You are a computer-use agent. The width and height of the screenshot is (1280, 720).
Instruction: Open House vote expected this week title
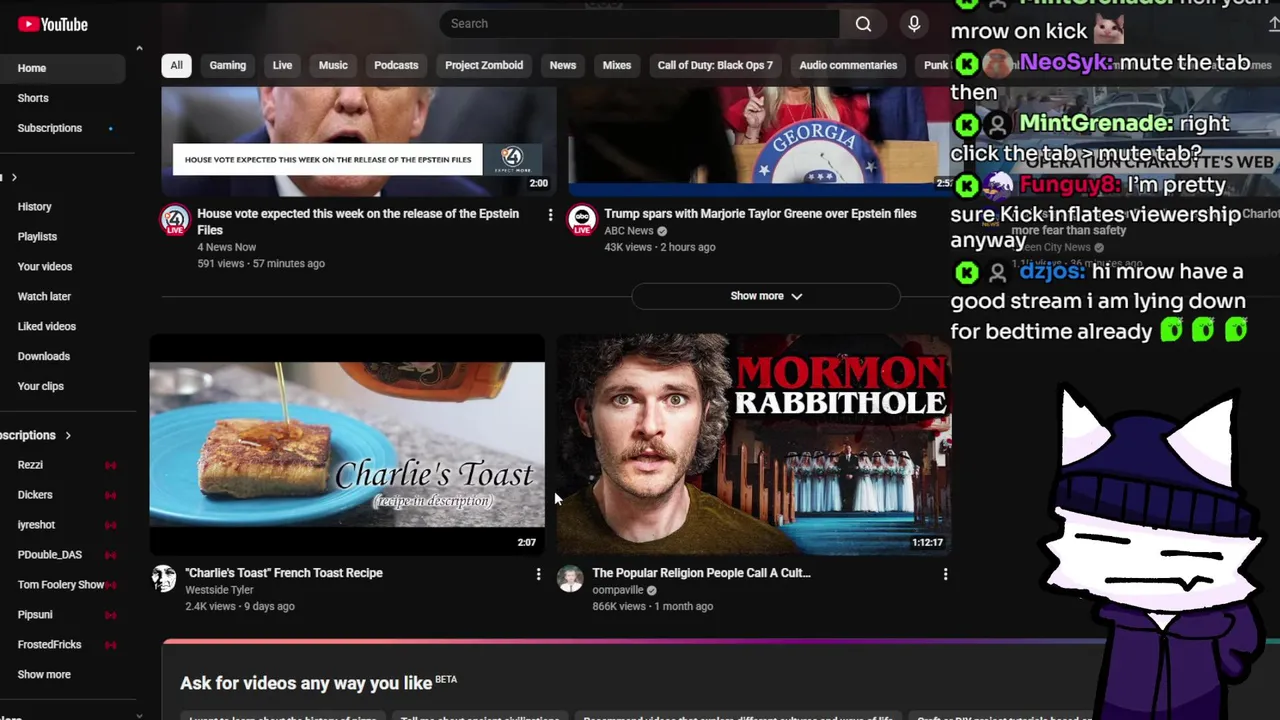click(358, 222)
